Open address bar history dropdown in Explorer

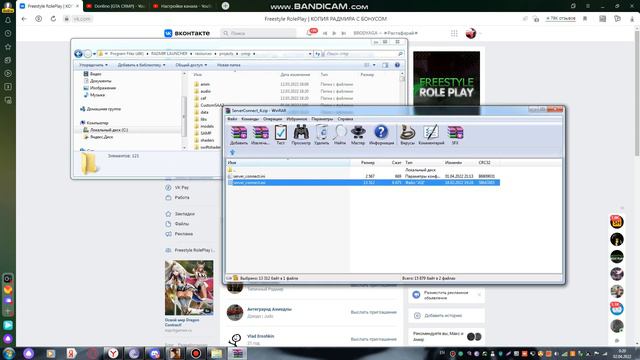310,54
